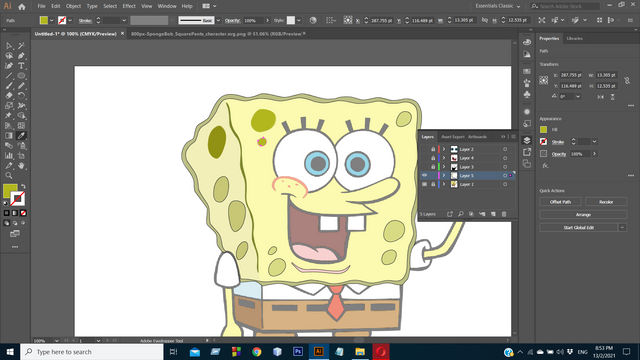Screen dimensions: 640x360
Task: Open the Layers panel dock icon
Action: tap(527, 140)
